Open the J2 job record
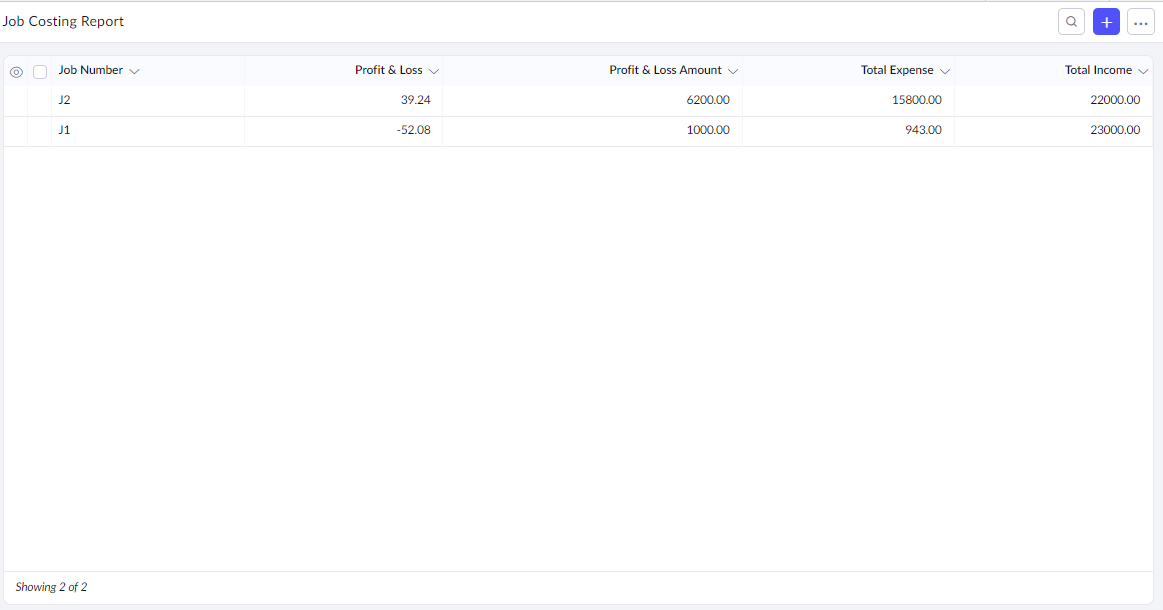Screen dimensions: 1163x610 tap(65, 100)
